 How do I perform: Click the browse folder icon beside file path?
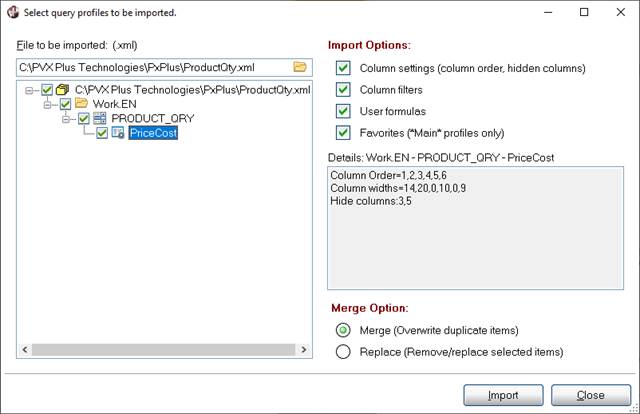[x=299, y=67]
